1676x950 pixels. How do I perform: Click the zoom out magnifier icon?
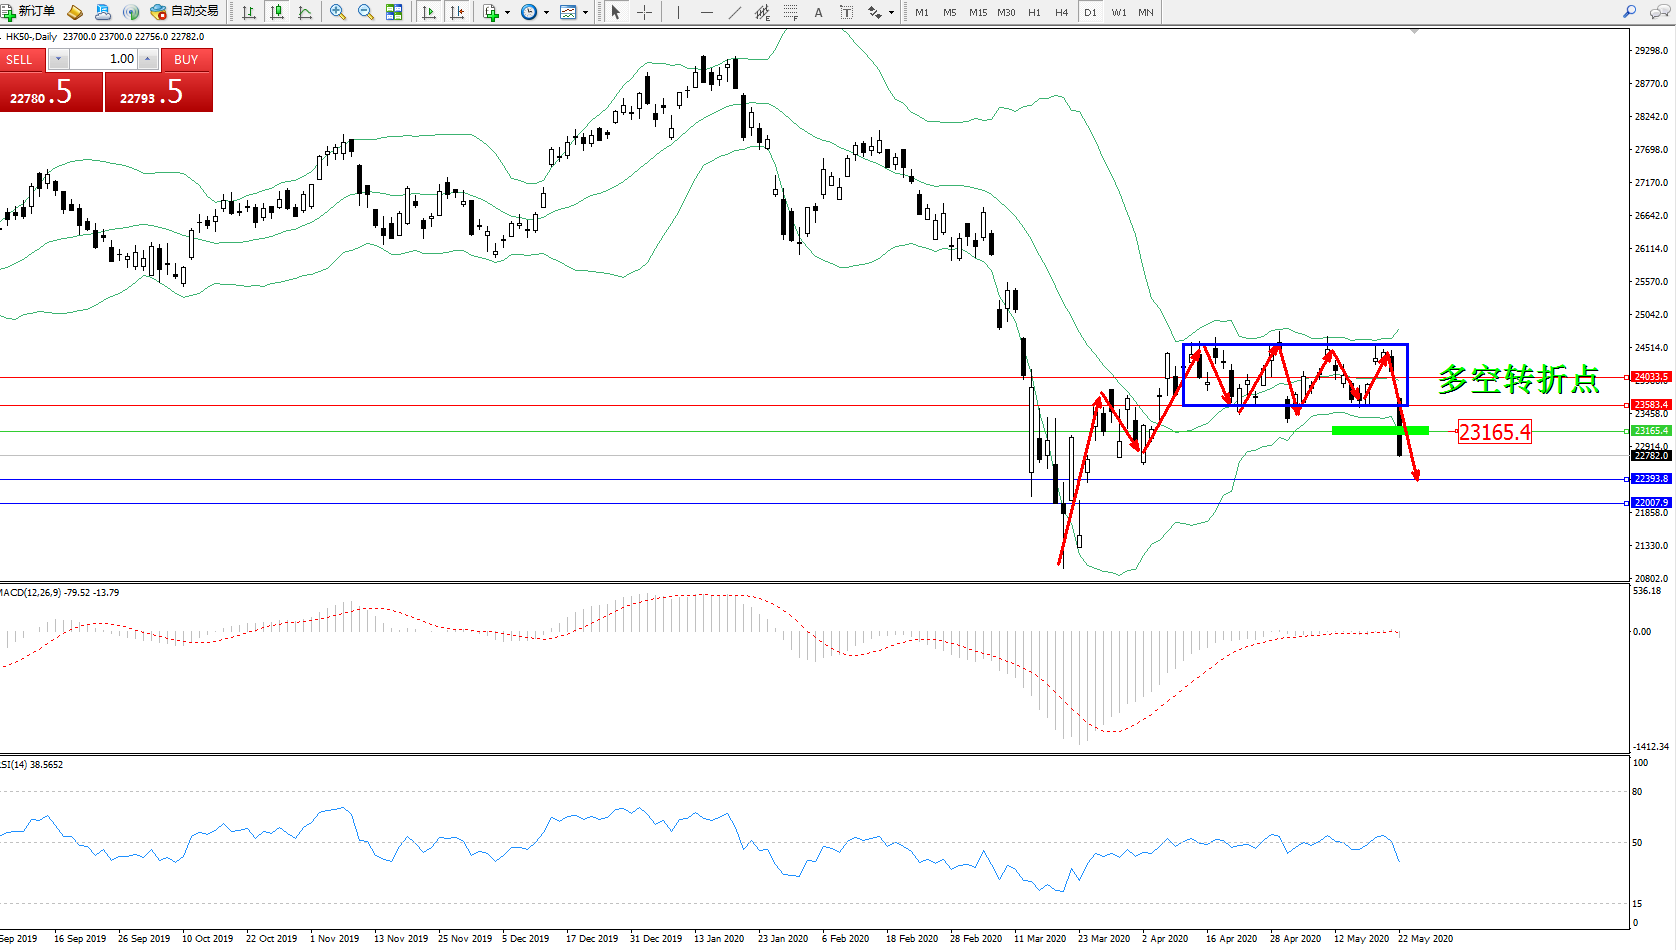click(366, 12)
